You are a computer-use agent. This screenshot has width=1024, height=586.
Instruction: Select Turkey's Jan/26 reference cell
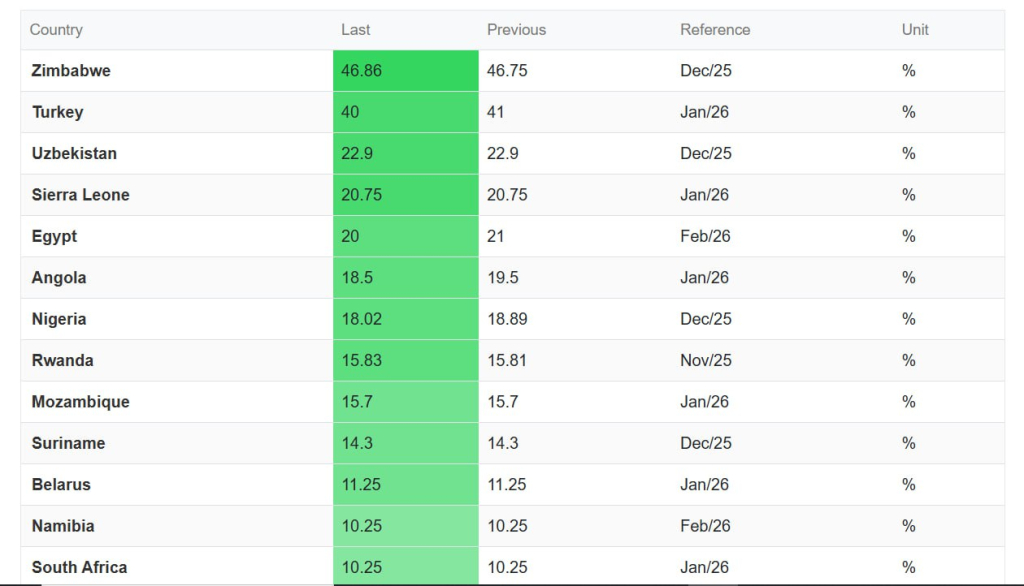pyautogui.click(x=705, y=112)
